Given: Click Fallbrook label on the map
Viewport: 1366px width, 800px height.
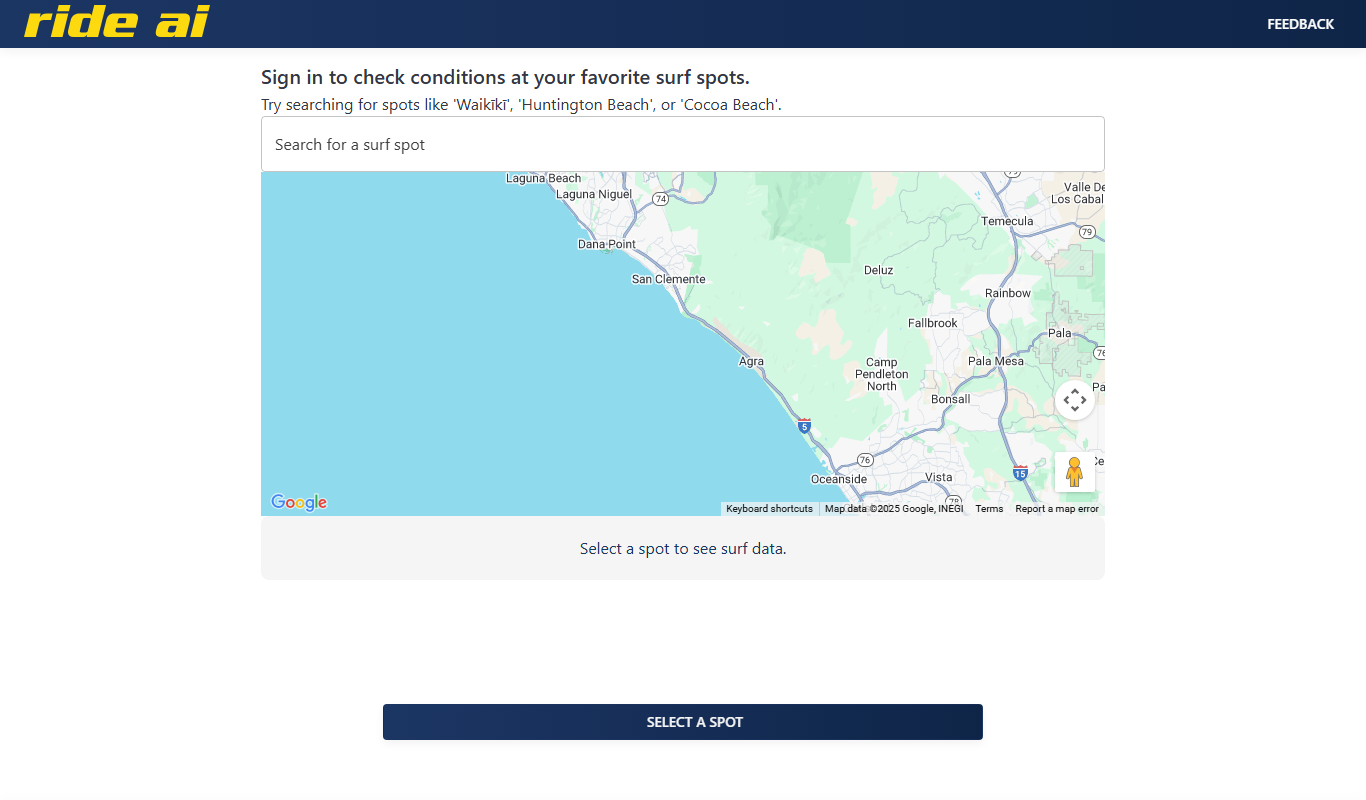Looking at the screenshot, I should (x=933, y=323).
